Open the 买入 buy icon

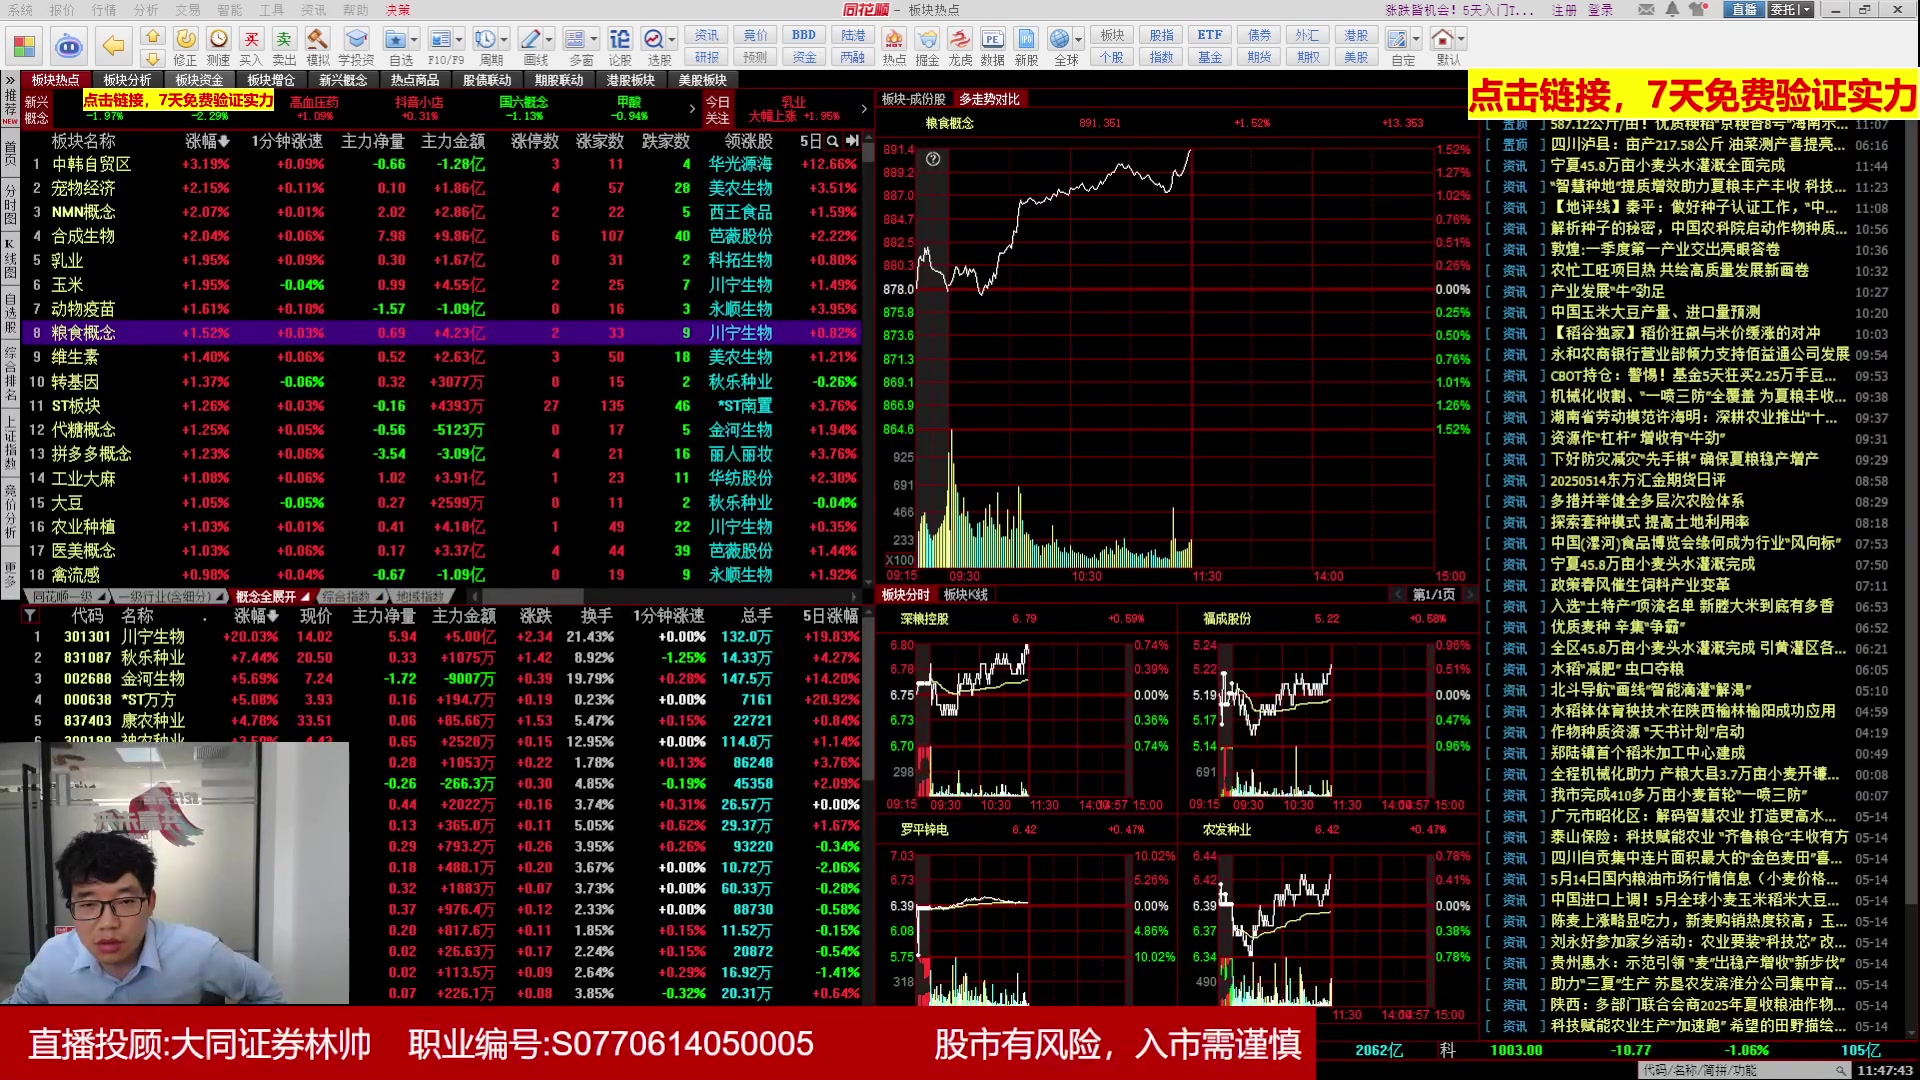coord(251,41)
